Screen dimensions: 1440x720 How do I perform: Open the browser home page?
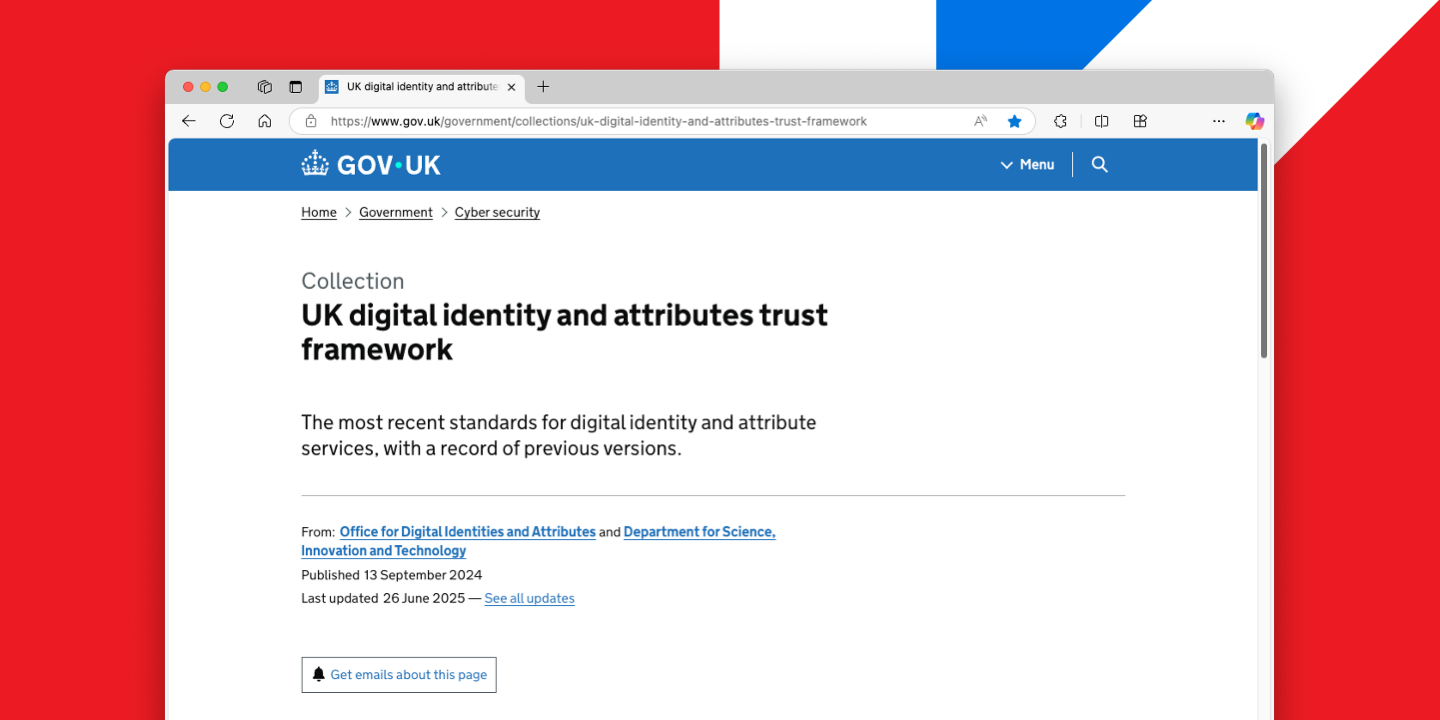point(263,120)
